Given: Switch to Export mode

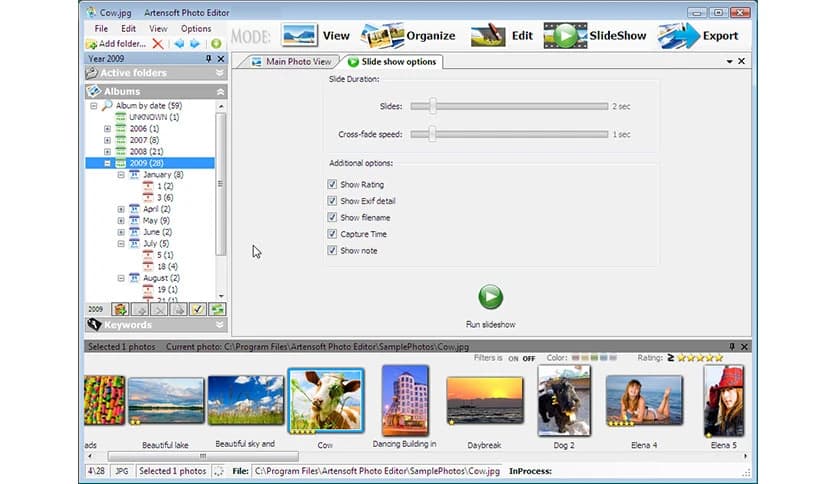Looking at the screenshot, I should point(698,36).
